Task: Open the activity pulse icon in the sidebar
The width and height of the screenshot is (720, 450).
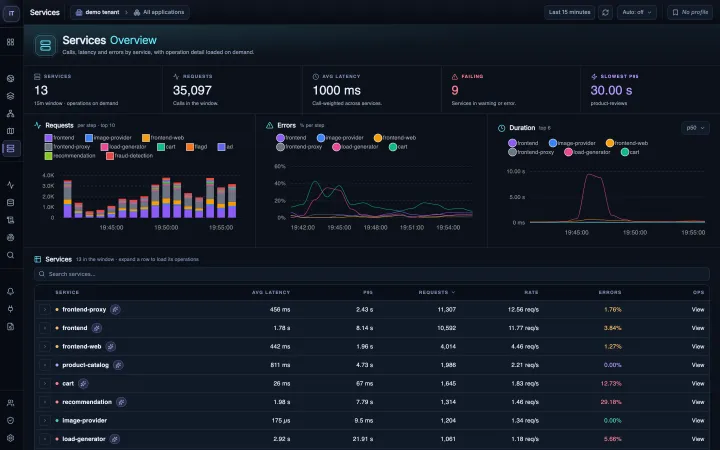Action: [11, 185]
